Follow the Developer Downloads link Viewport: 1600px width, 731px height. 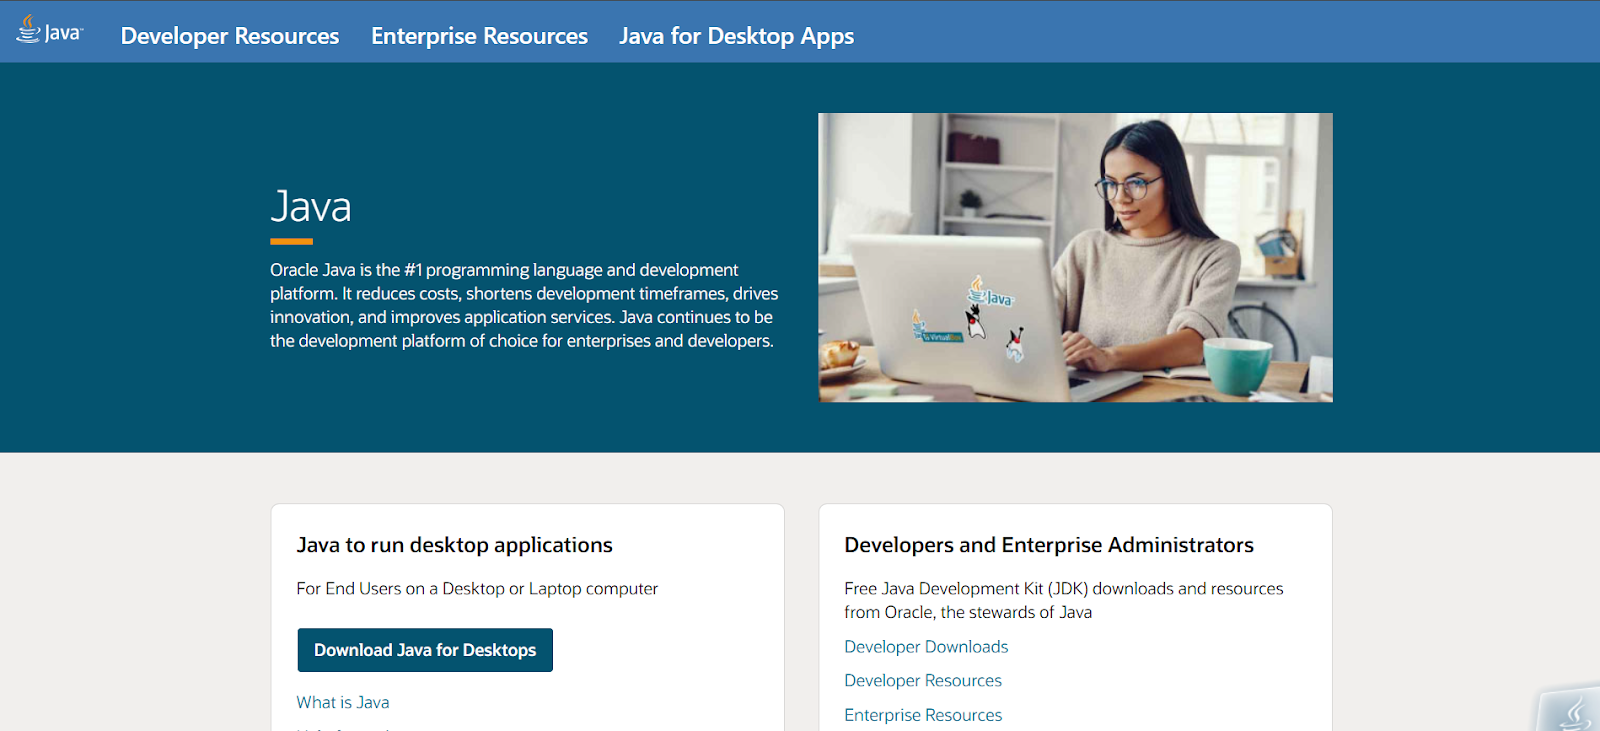[x=926, y=647]
